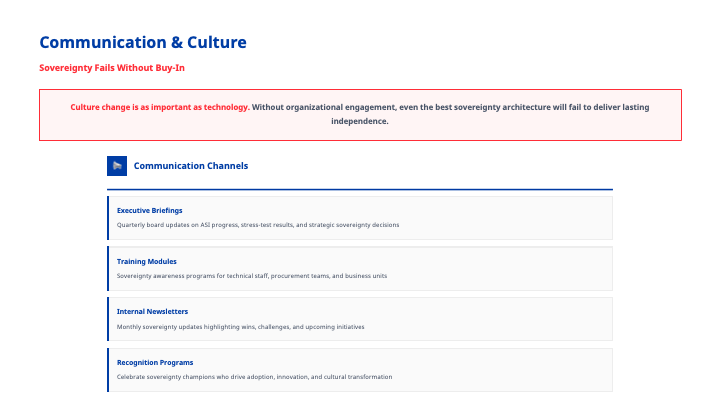Click the word independence in the callout box
Viewport: 720px width, 405px height.
click(359, 121)
